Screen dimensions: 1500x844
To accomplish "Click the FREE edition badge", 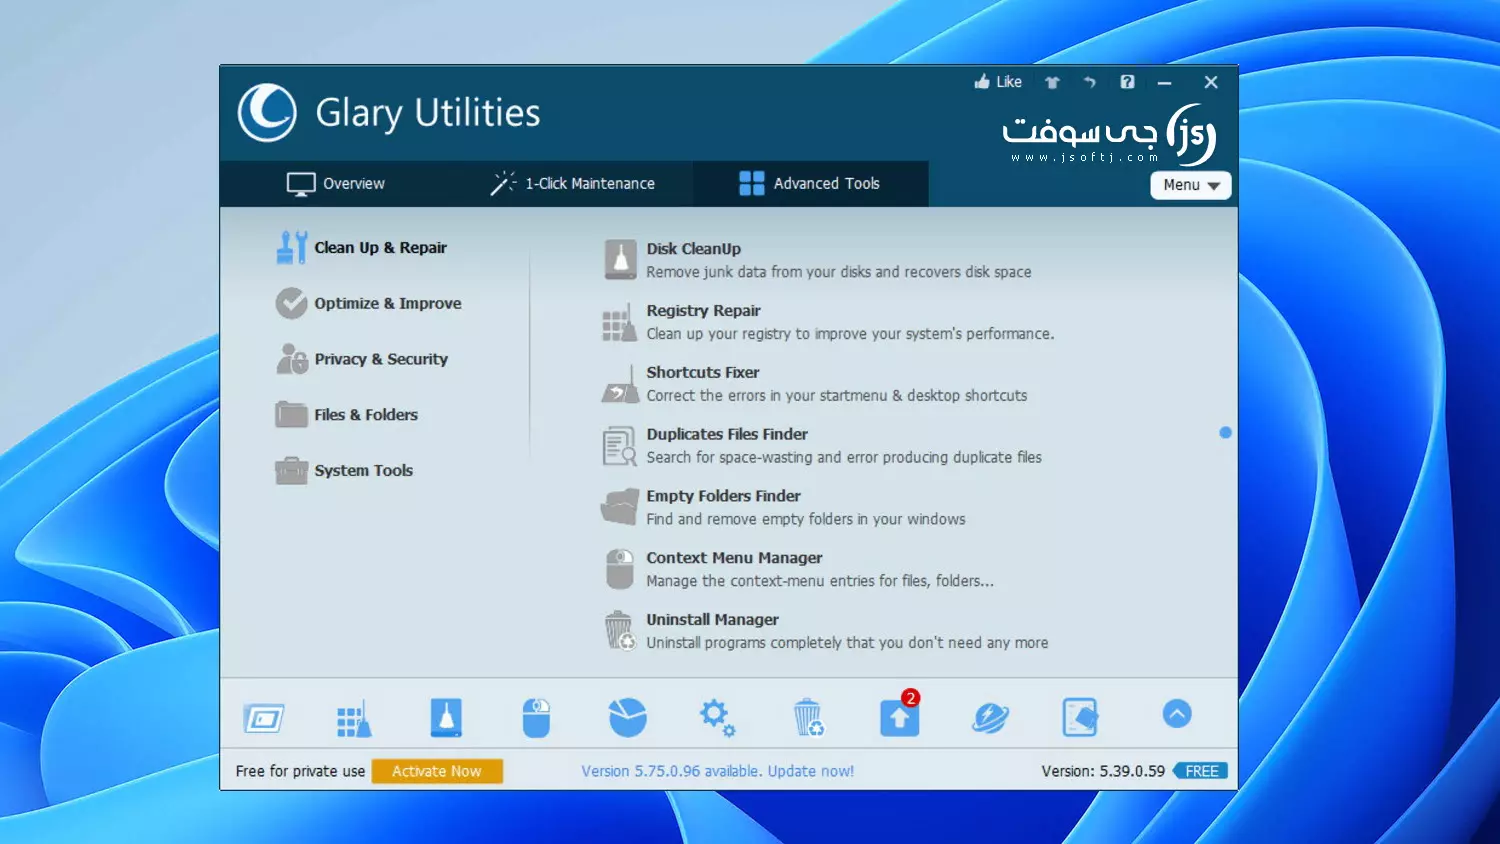I will point(1201,771).
